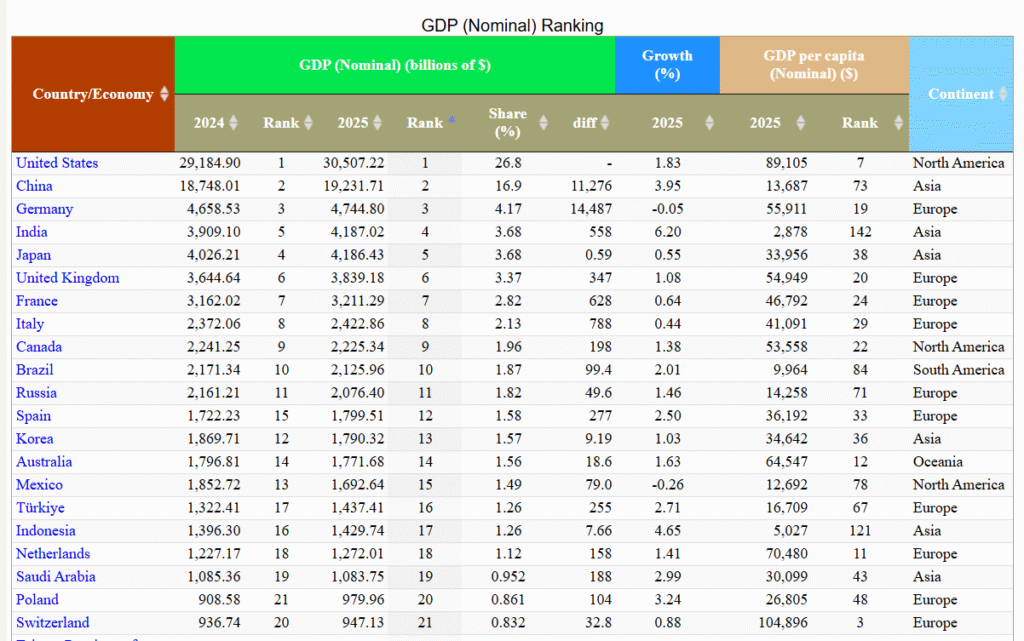Sort by 2024 Rank column arrows
The image size is (1024, 641).
click(x=308, y=123)
